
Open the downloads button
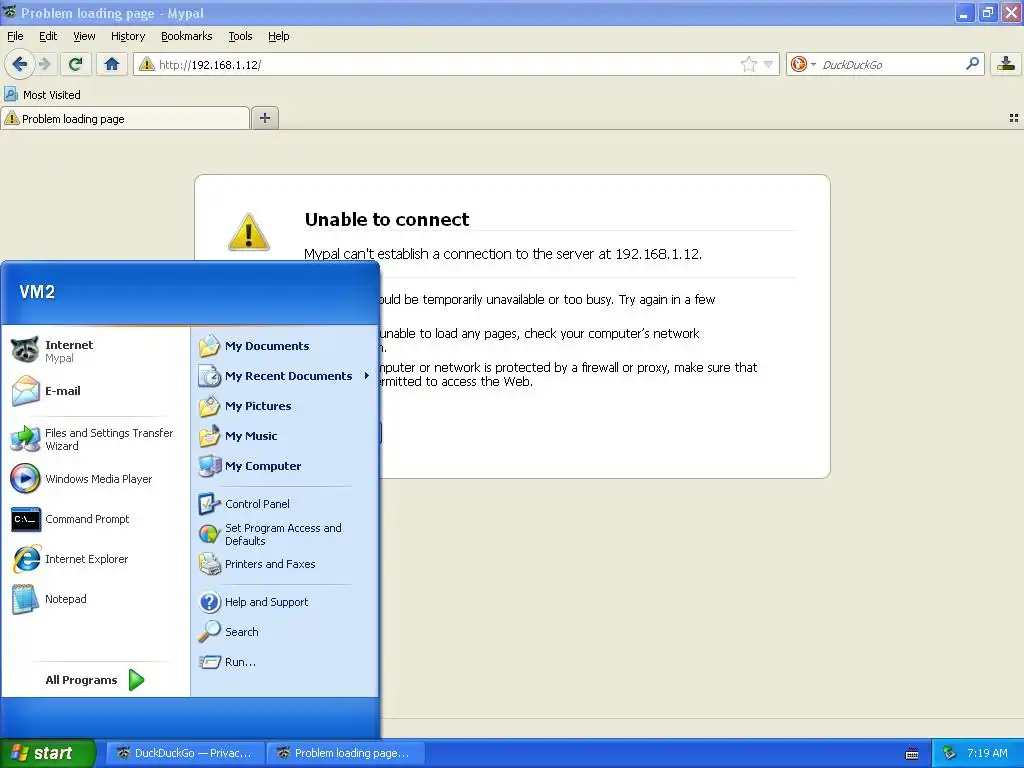(1006, 64)
